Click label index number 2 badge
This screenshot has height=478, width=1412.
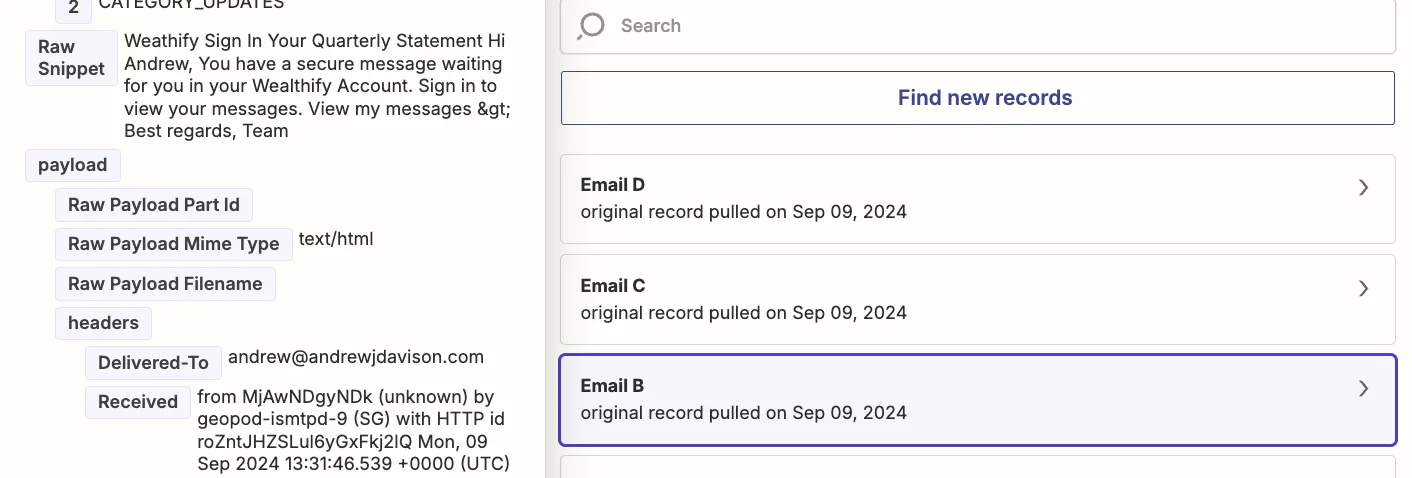tap(73, 7)
